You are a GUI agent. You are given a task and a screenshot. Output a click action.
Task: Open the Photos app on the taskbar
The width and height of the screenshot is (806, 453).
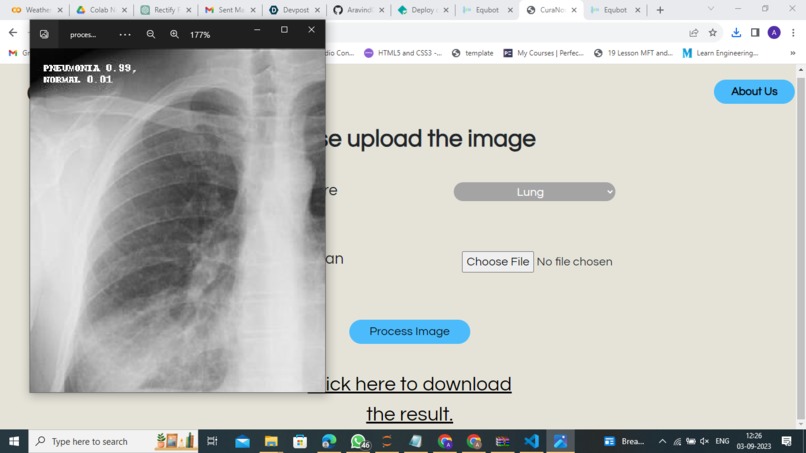click(560, 441)
